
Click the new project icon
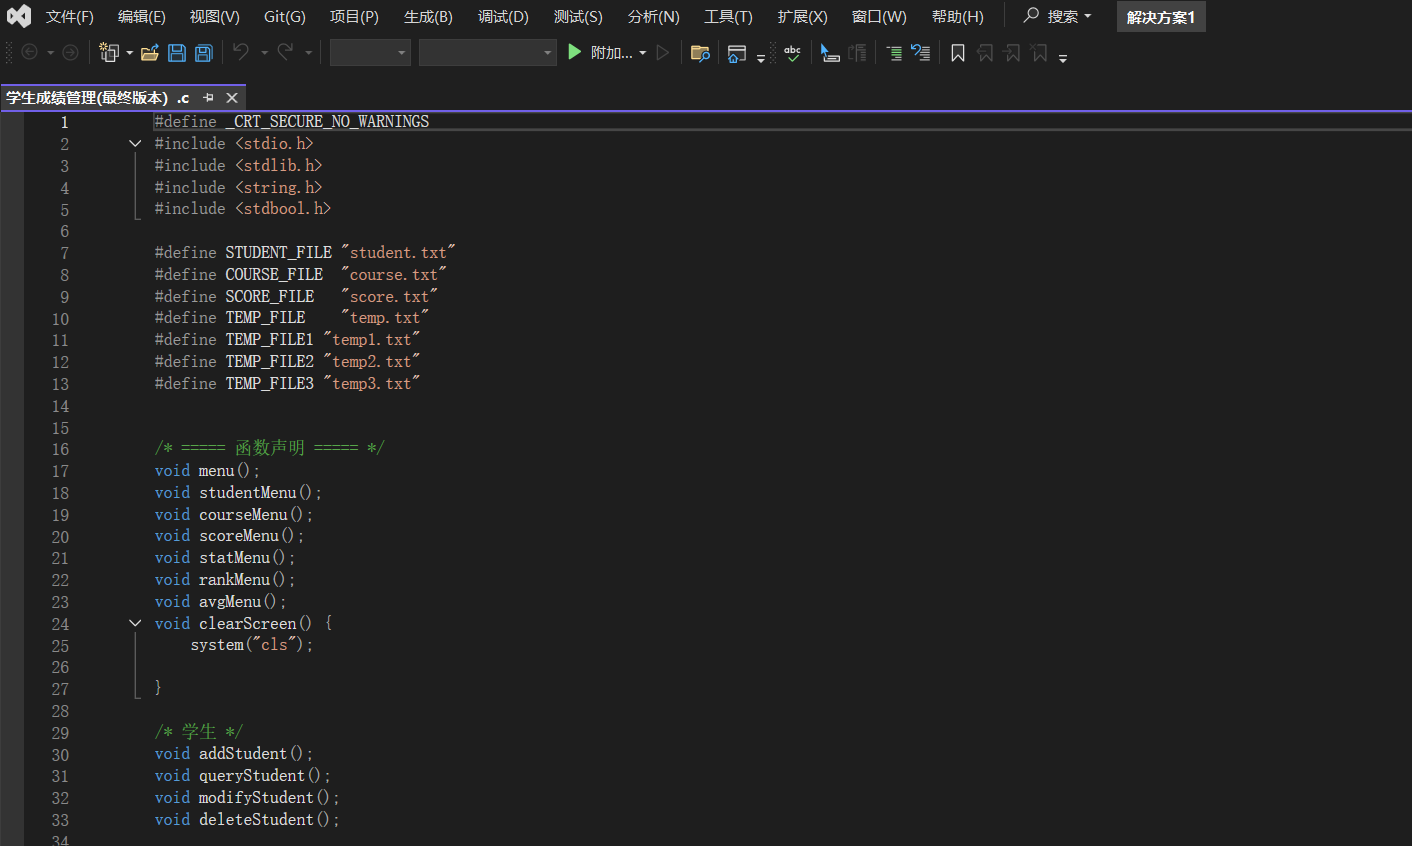click(109, 53)
